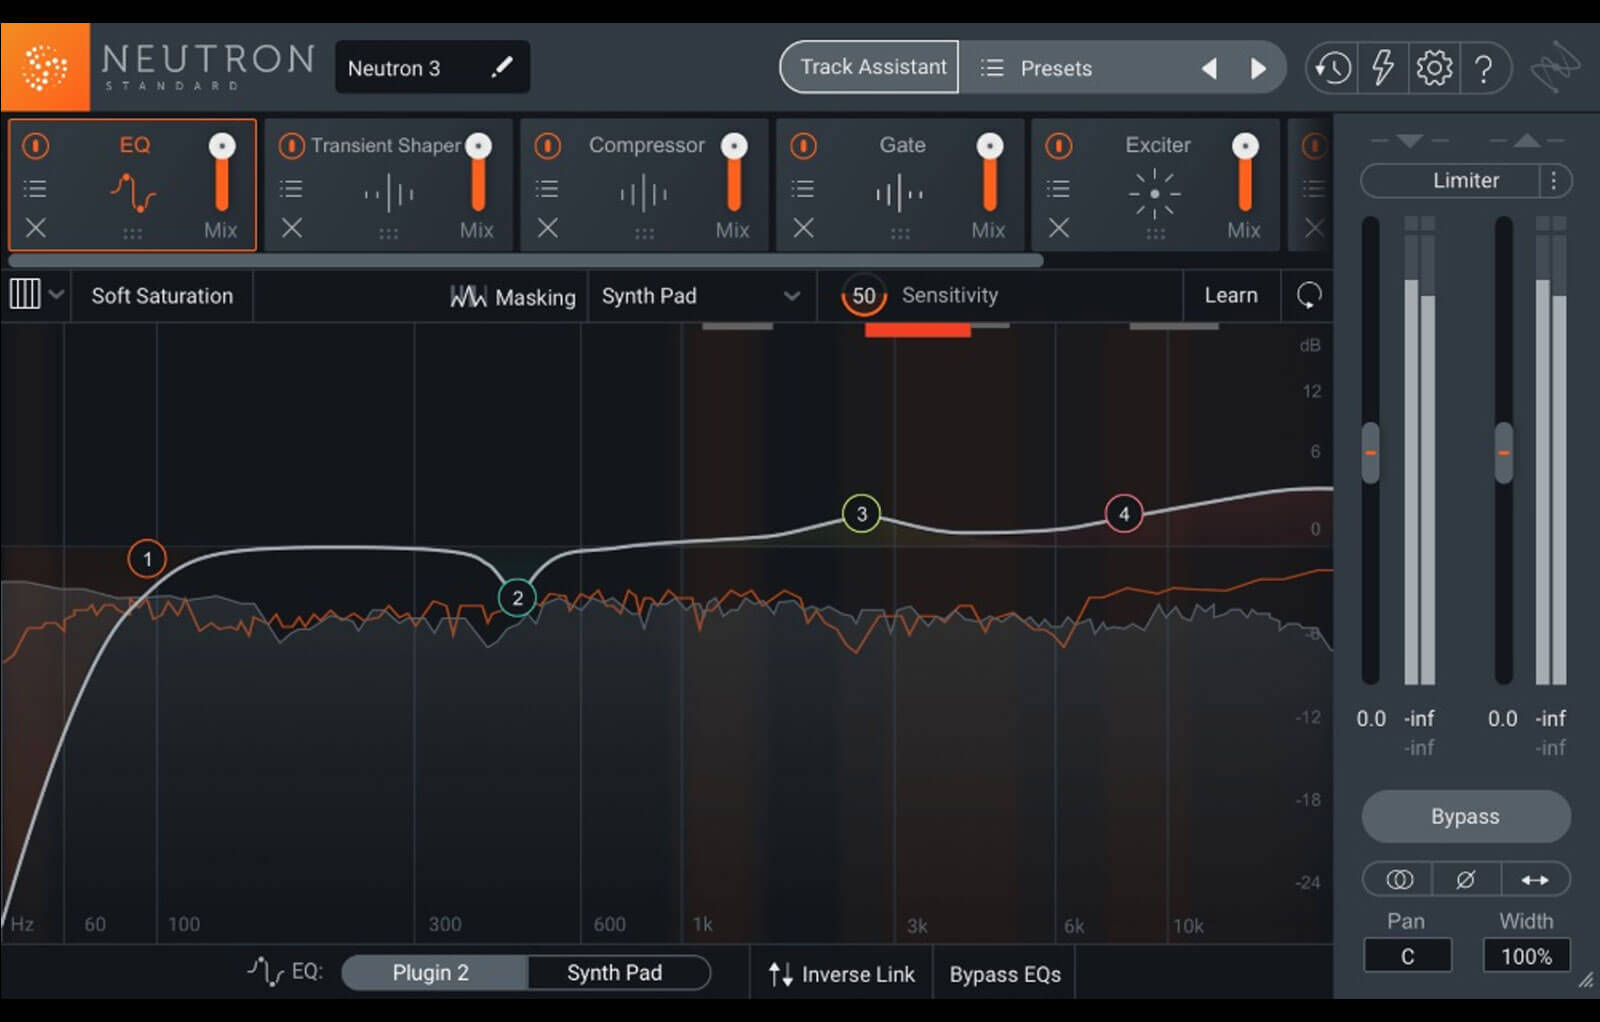Edit preset name with pencil icon

[x=502, y=67]
